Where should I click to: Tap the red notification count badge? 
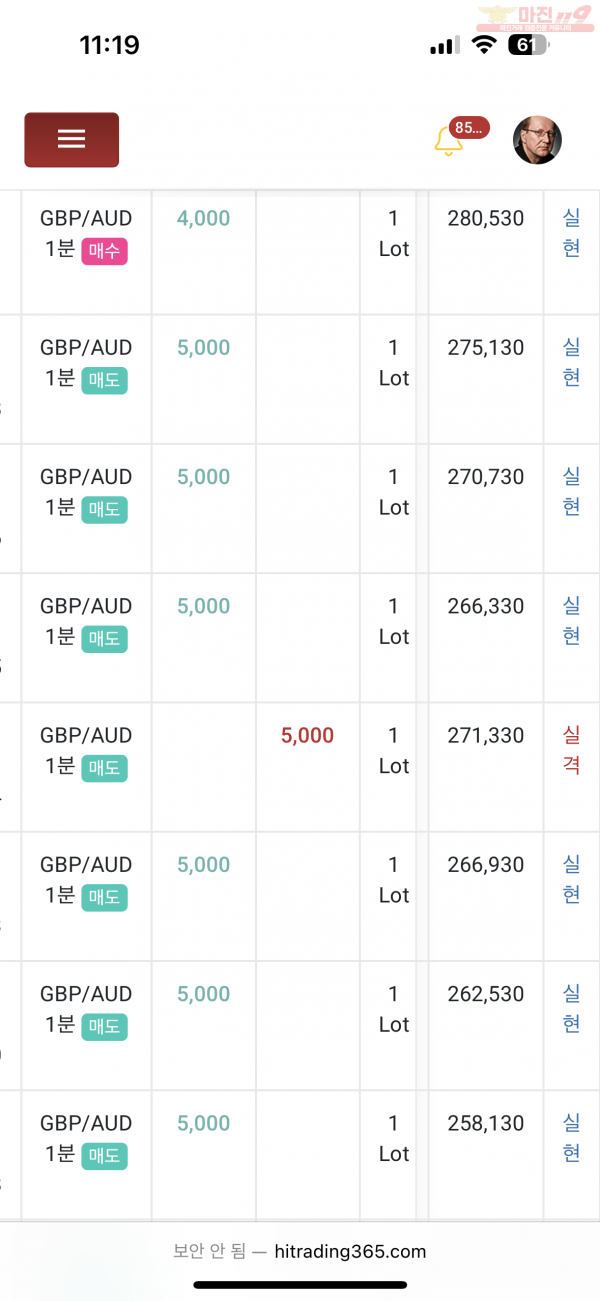(x=469, y=127)
